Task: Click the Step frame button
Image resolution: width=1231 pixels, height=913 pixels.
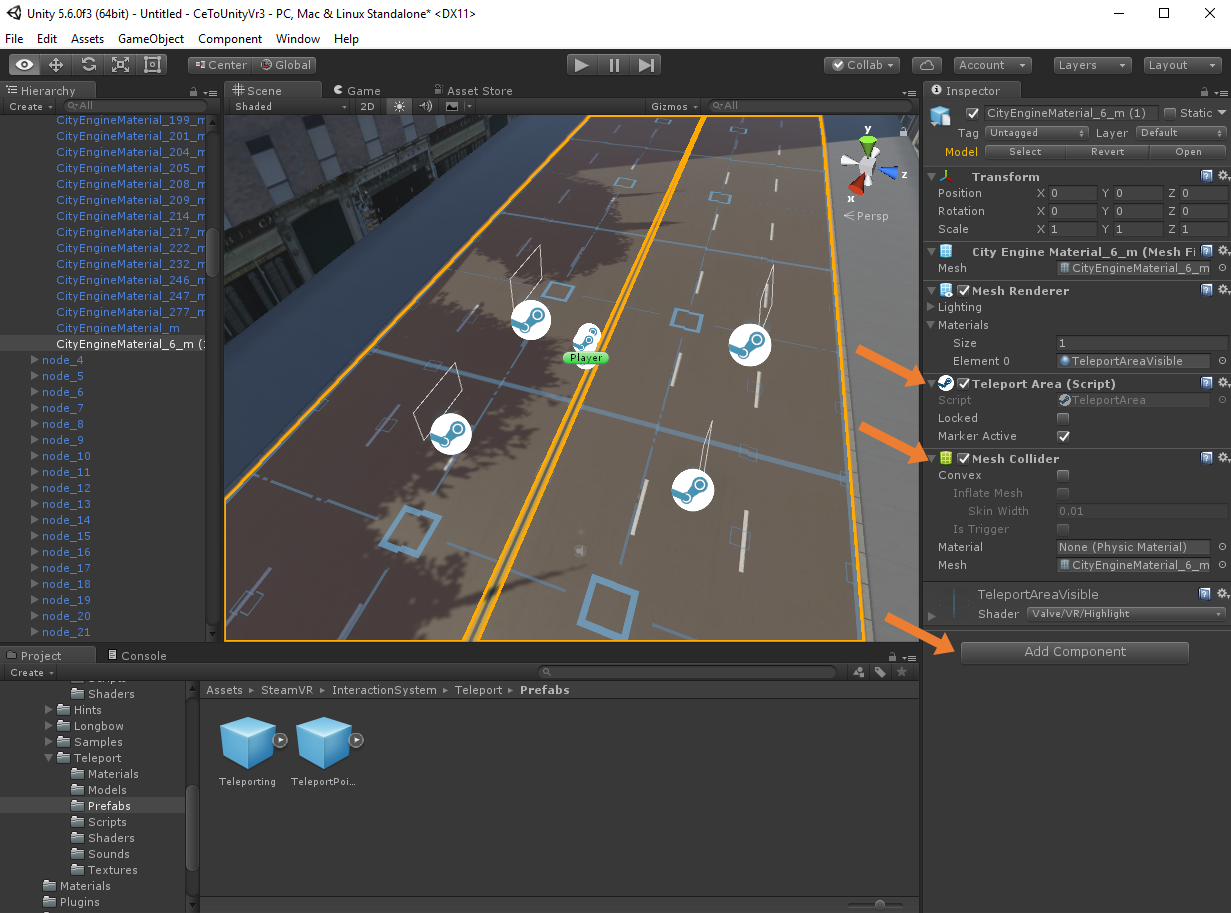Action: (x=646, y=65)
